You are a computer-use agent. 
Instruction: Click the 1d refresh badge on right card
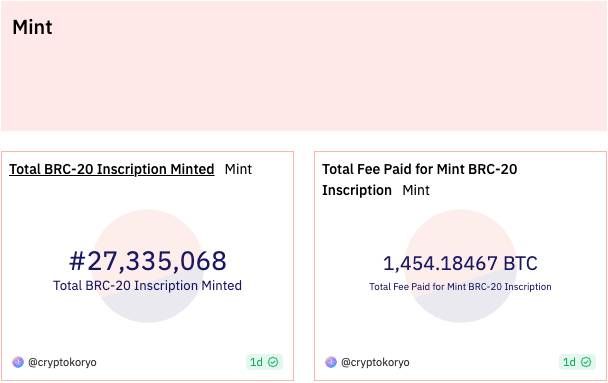(x=577, y=362)
